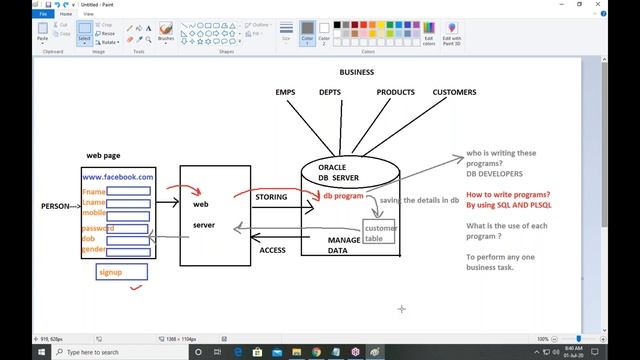Image resolution: width=640 pixels, height=360 pixels.
Task: Select the Color picker eyedropper tool
Action: click(x=139, y=39)
